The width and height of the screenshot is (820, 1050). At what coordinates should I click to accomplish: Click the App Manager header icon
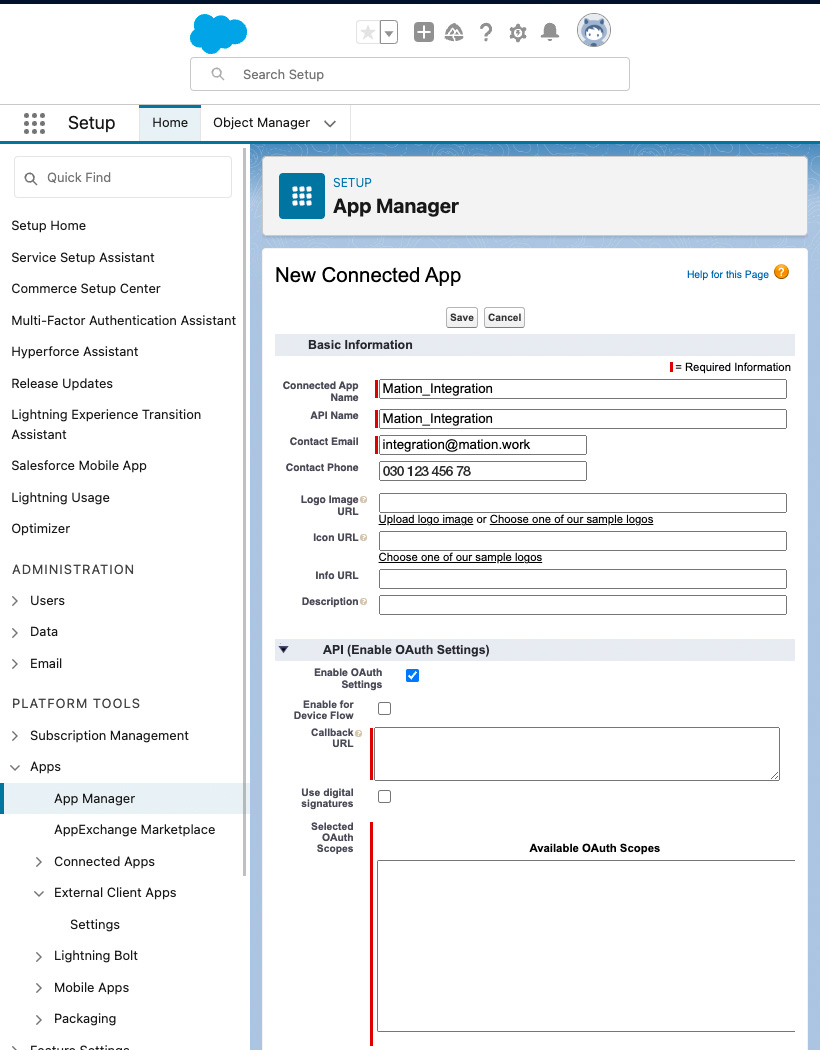302,196
